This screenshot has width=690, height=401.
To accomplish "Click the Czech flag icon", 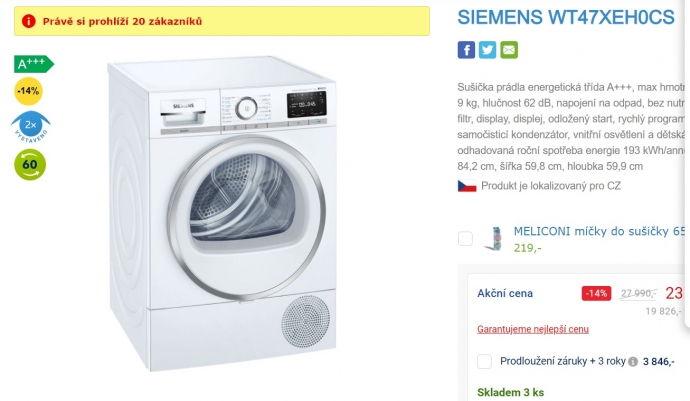I will pos(467,186).
